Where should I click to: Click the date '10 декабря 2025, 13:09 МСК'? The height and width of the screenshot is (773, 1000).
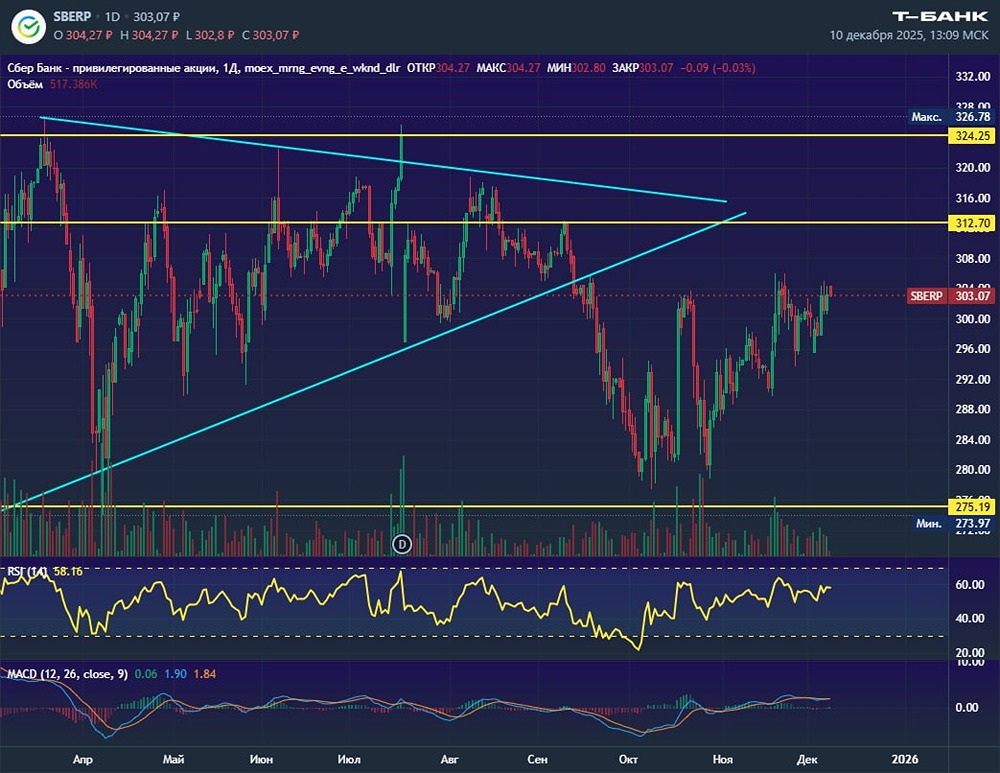coord(909,35)
